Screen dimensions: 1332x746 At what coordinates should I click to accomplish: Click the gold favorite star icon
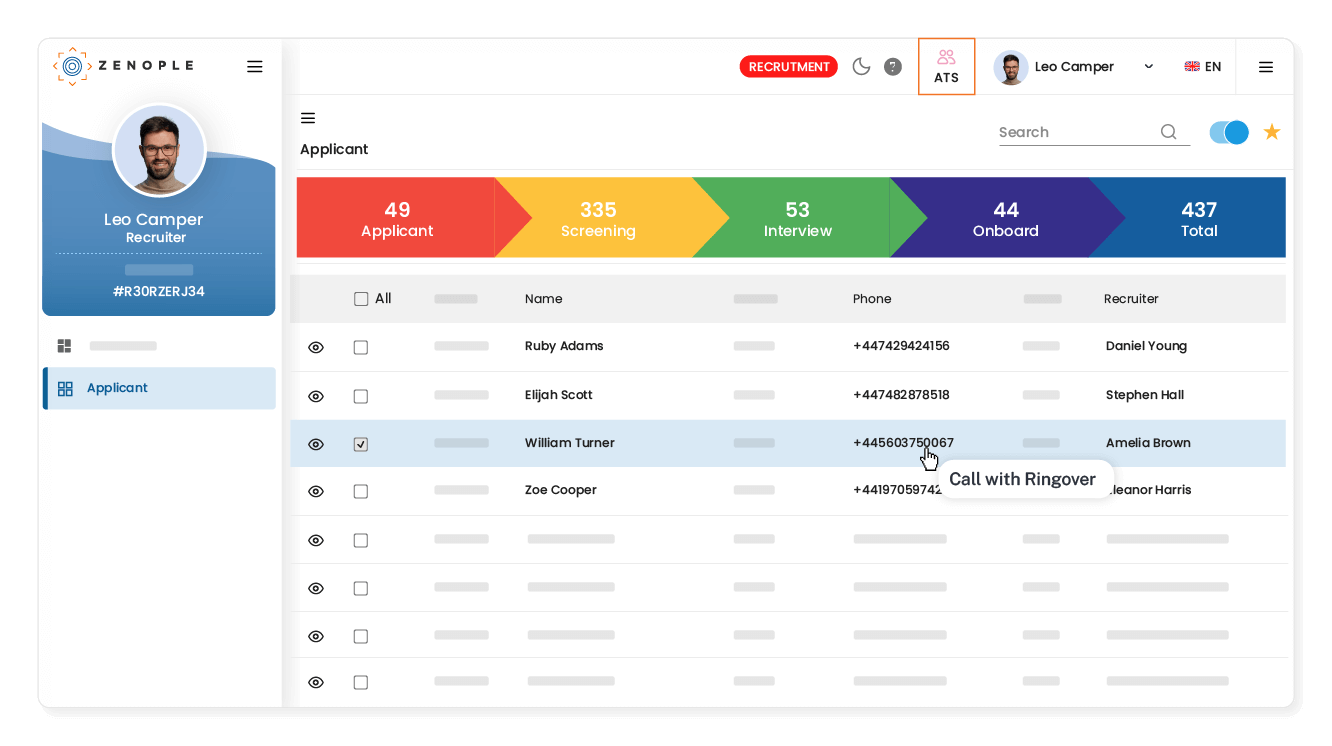[1271, 132]
